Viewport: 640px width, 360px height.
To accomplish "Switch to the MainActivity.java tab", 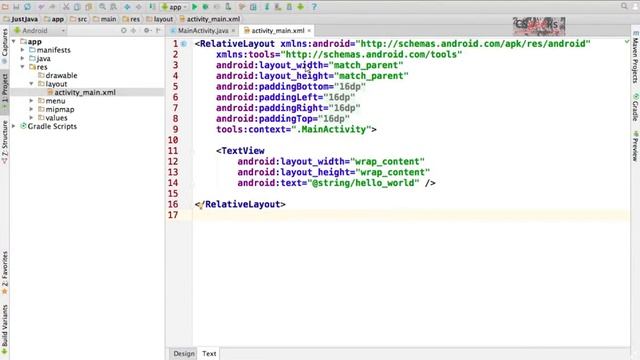I will (x=203, y=31).
